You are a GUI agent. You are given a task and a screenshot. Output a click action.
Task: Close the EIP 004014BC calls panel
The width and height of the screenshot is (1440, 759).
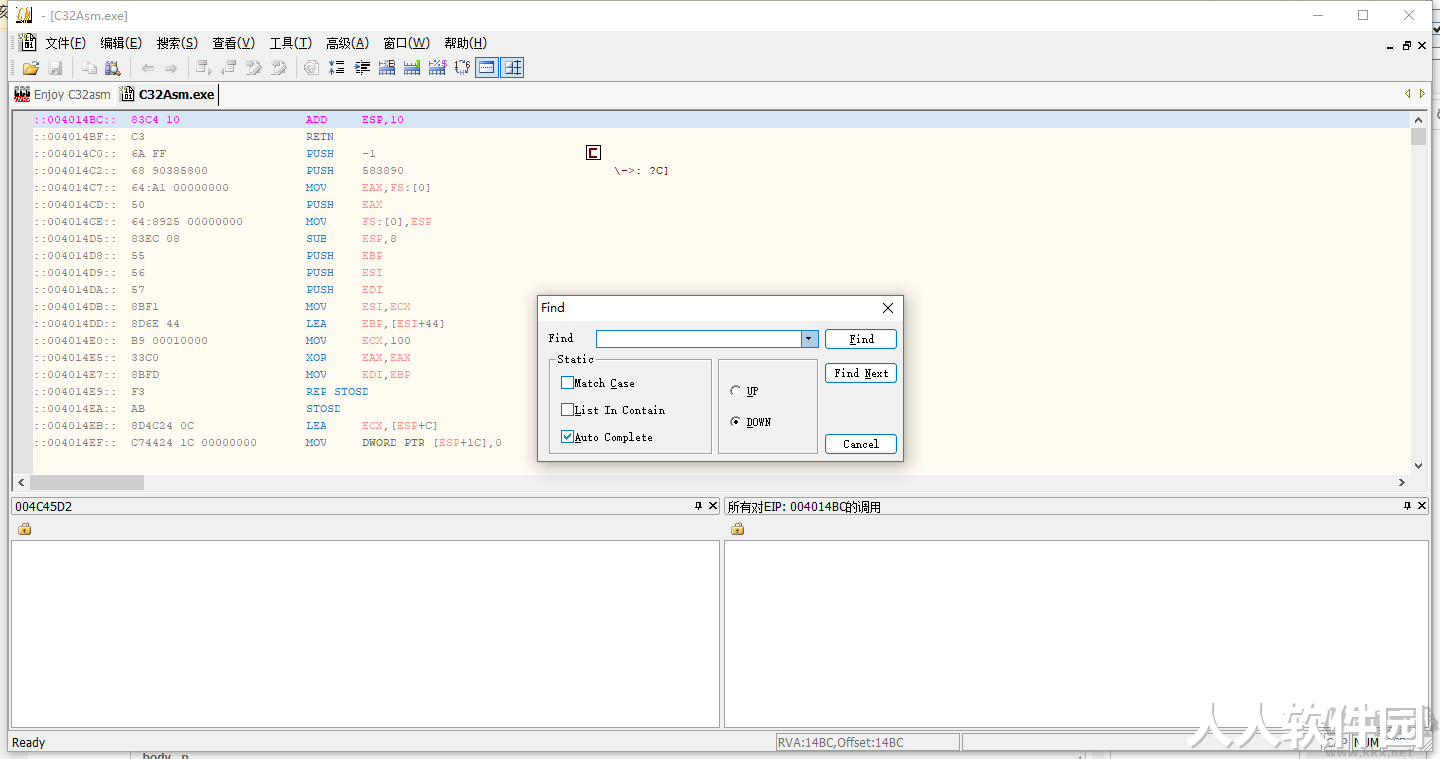(1422, 506)
